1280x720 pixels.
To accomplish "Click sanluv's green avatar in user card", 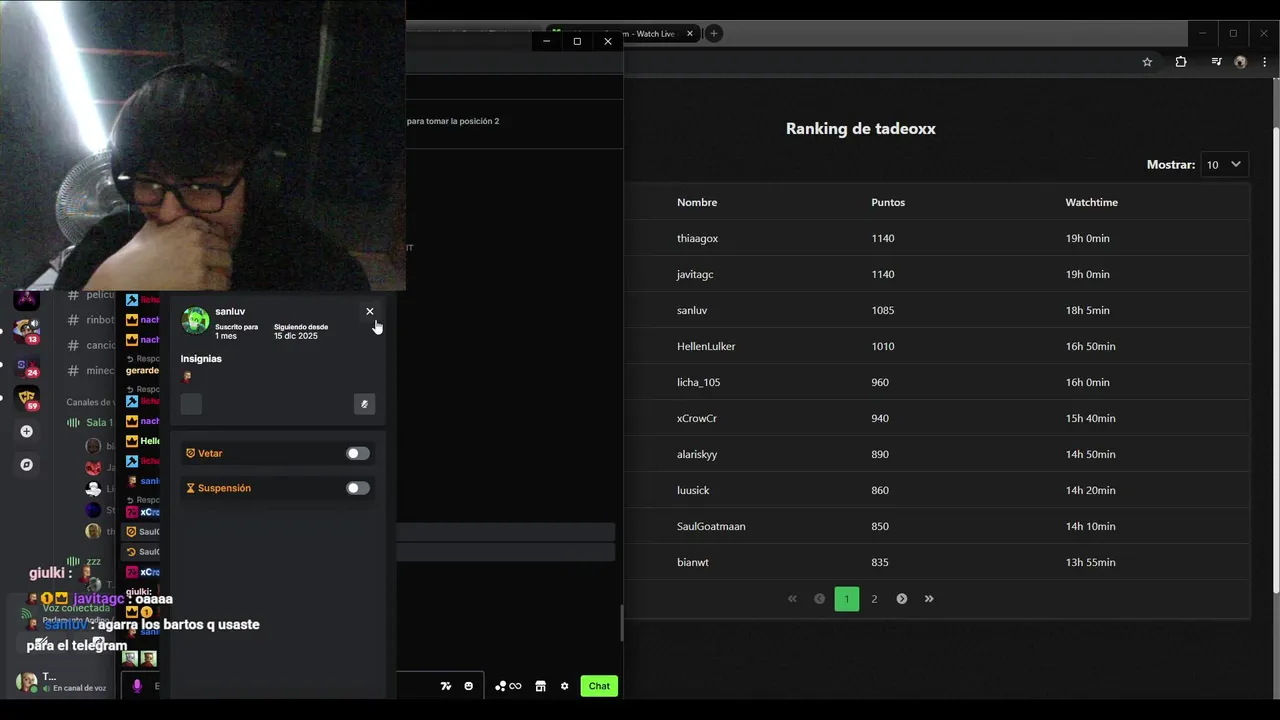I will [195, 320].
